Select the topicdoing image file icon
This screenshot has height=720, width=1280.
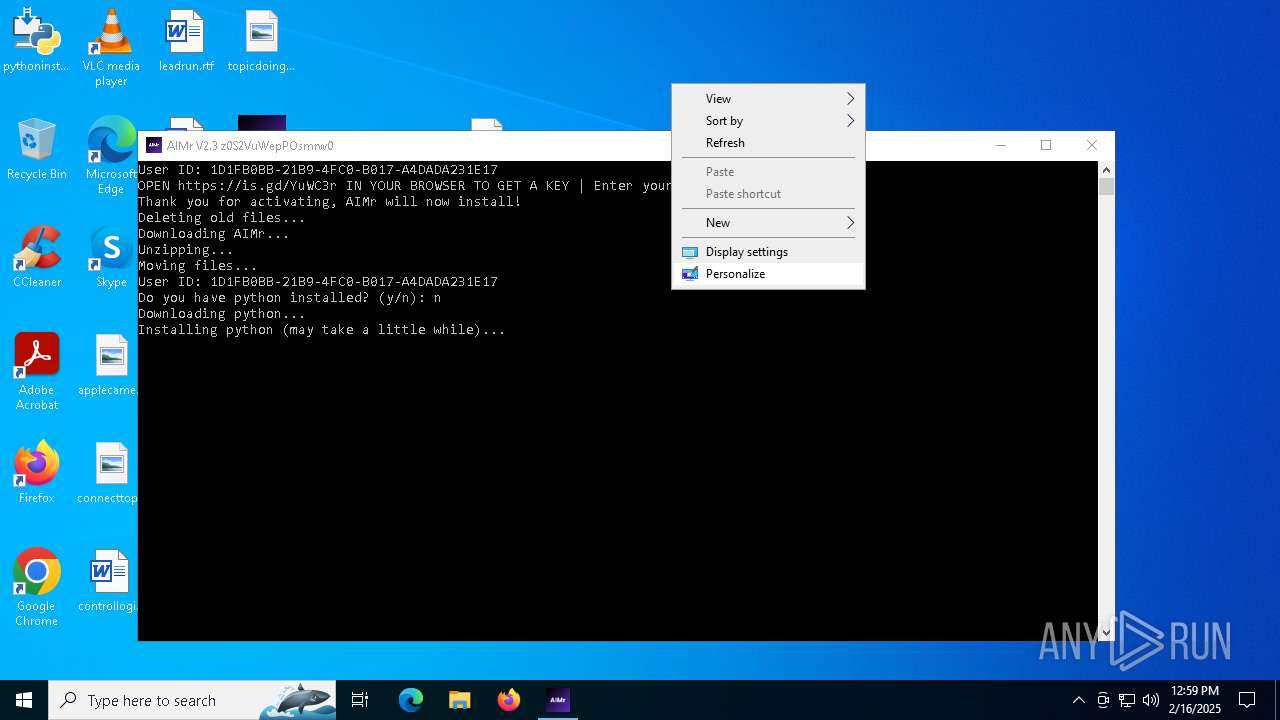pos(261,41)
